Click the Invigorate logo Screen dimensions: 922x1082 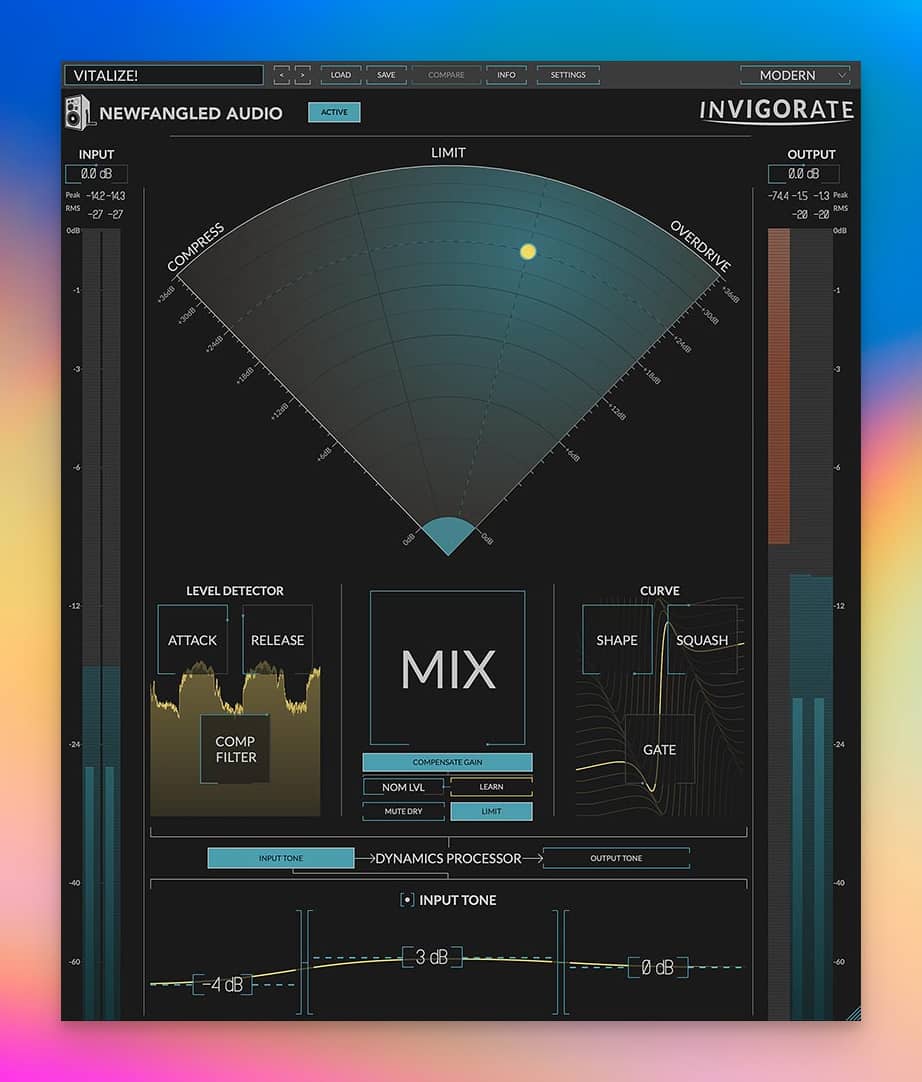click(776, 110)
